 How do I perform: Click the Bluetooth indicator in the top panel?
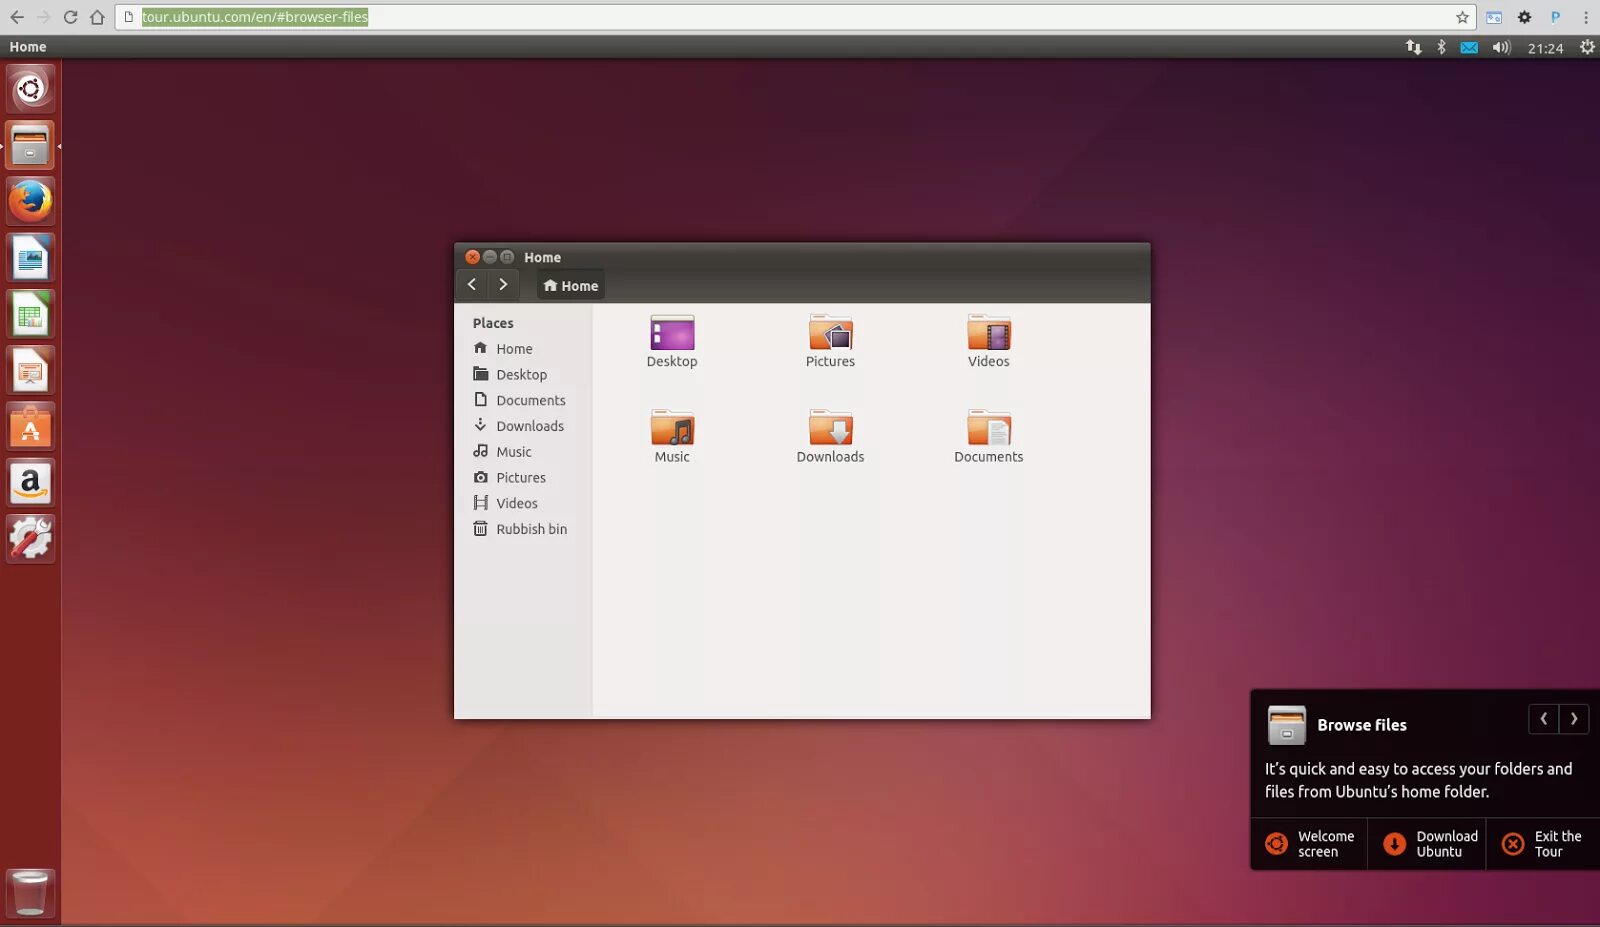1441,47
